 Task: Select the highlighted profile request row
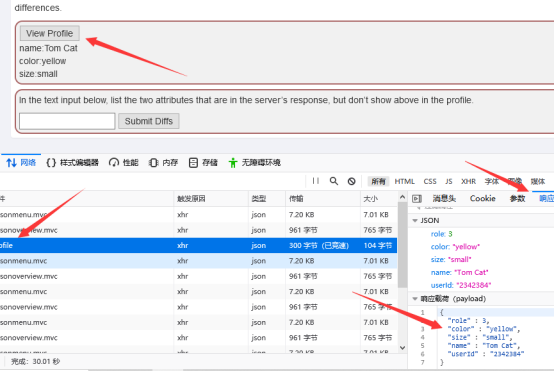[198, 245]
